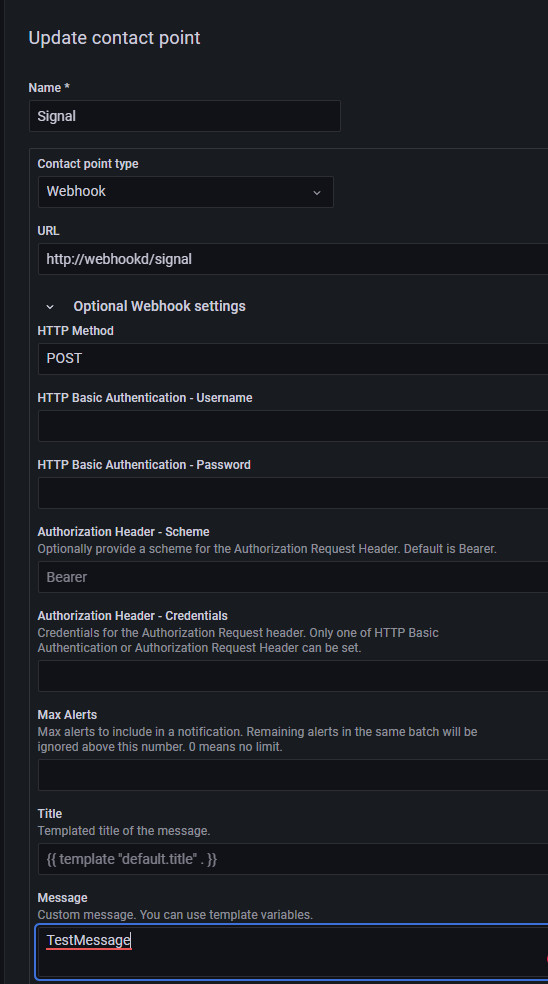Click the 'Update contact point' page heading

(x=114, y=38)
